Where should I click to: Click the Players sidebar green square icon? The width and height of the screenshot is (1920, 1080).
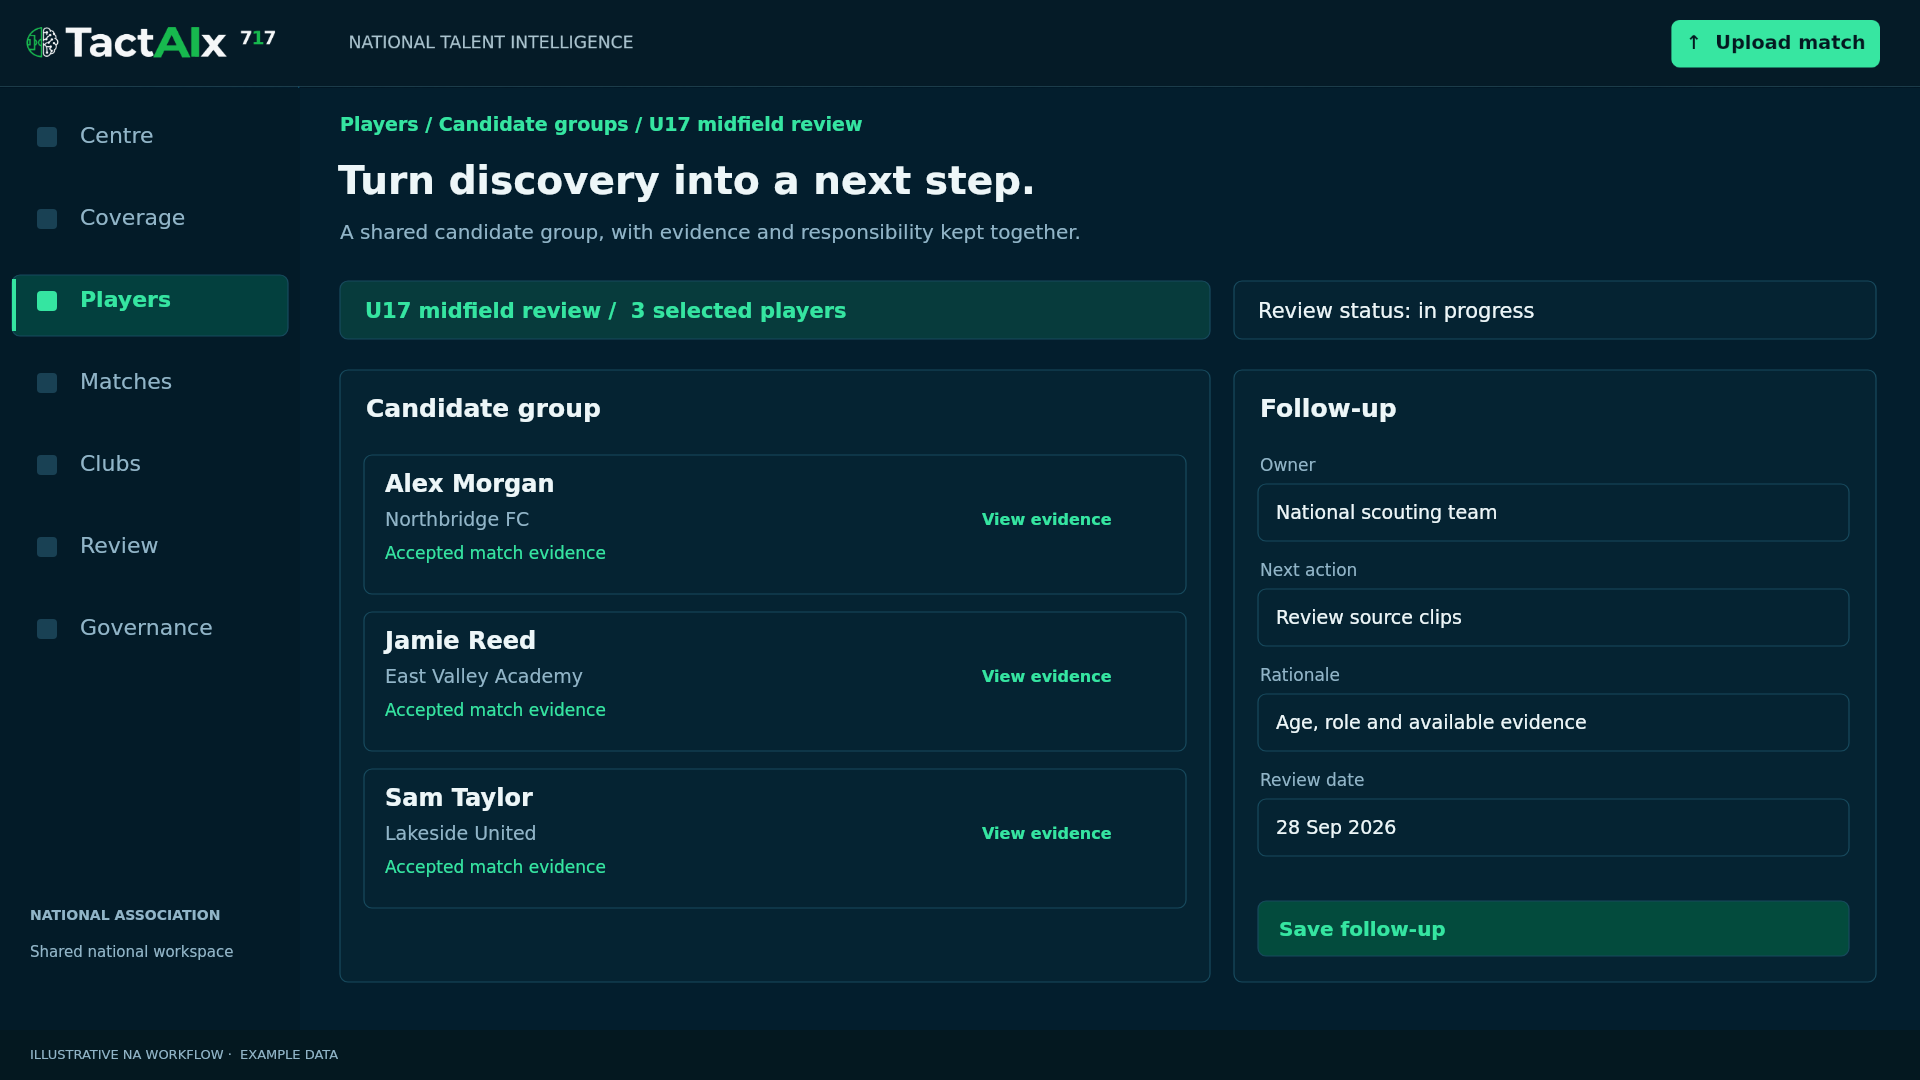point(47,301)
